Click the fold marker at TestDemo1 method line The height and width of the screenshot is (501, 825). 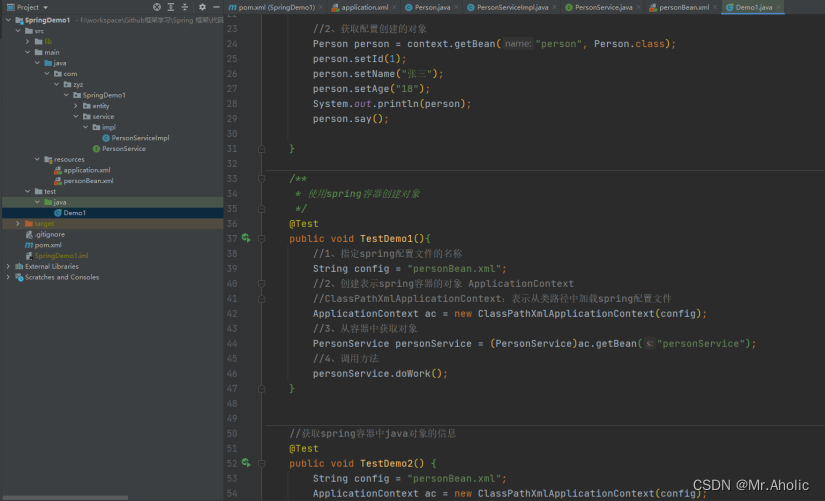click(261, 238)
